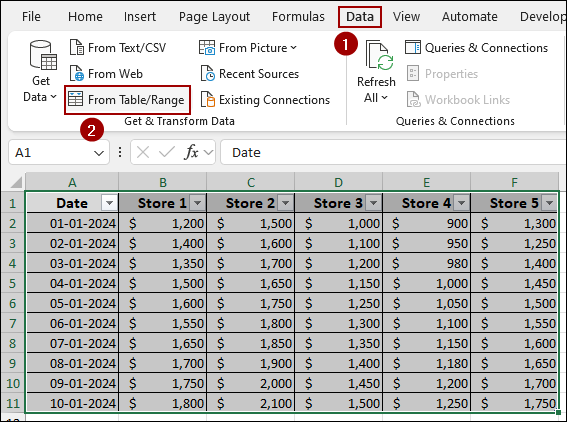Viewport: 567px width, 422px height.
Task: Expand the Refresh All dropdown arrow
Action: coord(384,98)
